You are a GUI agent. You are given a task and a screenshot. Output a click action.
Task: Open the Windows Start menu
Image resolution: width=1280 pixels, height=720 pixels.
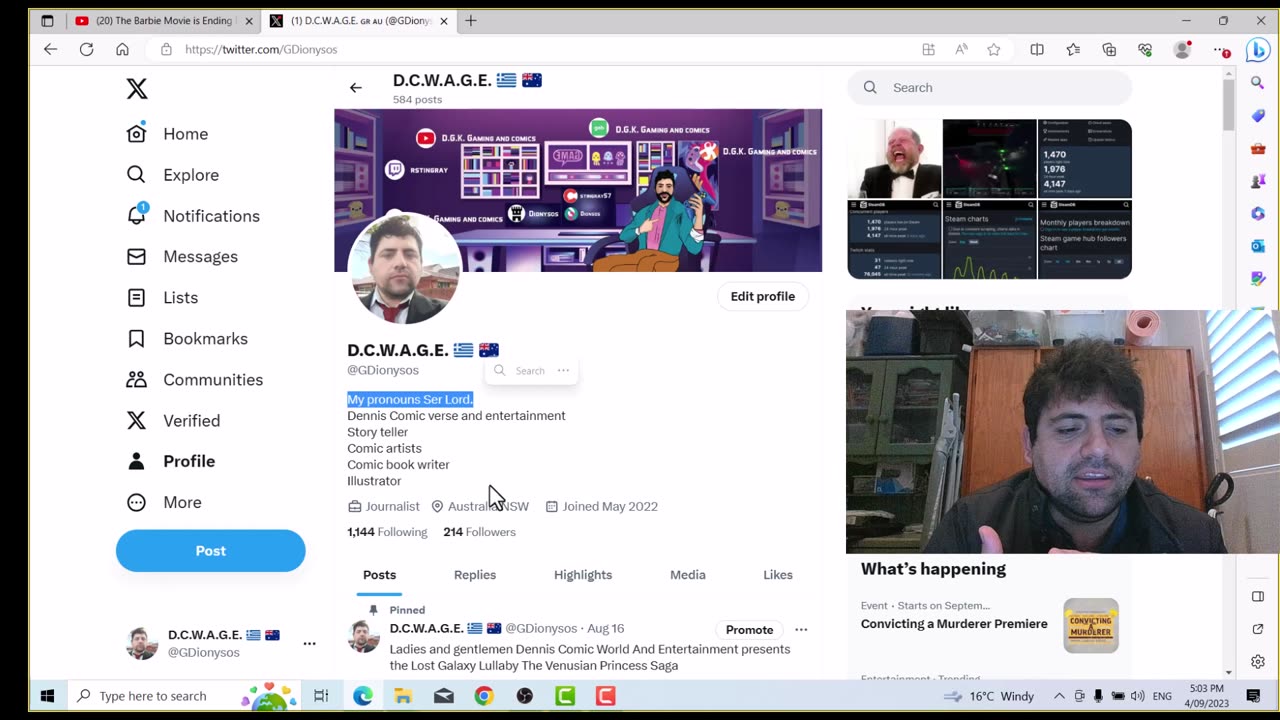(x=47, y=696)
